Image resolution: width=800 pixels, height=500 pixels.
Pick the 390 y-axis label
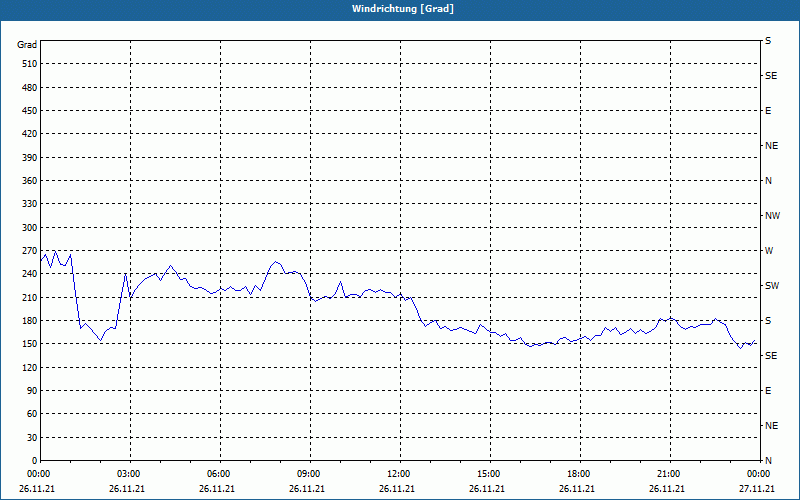[30, 158]
